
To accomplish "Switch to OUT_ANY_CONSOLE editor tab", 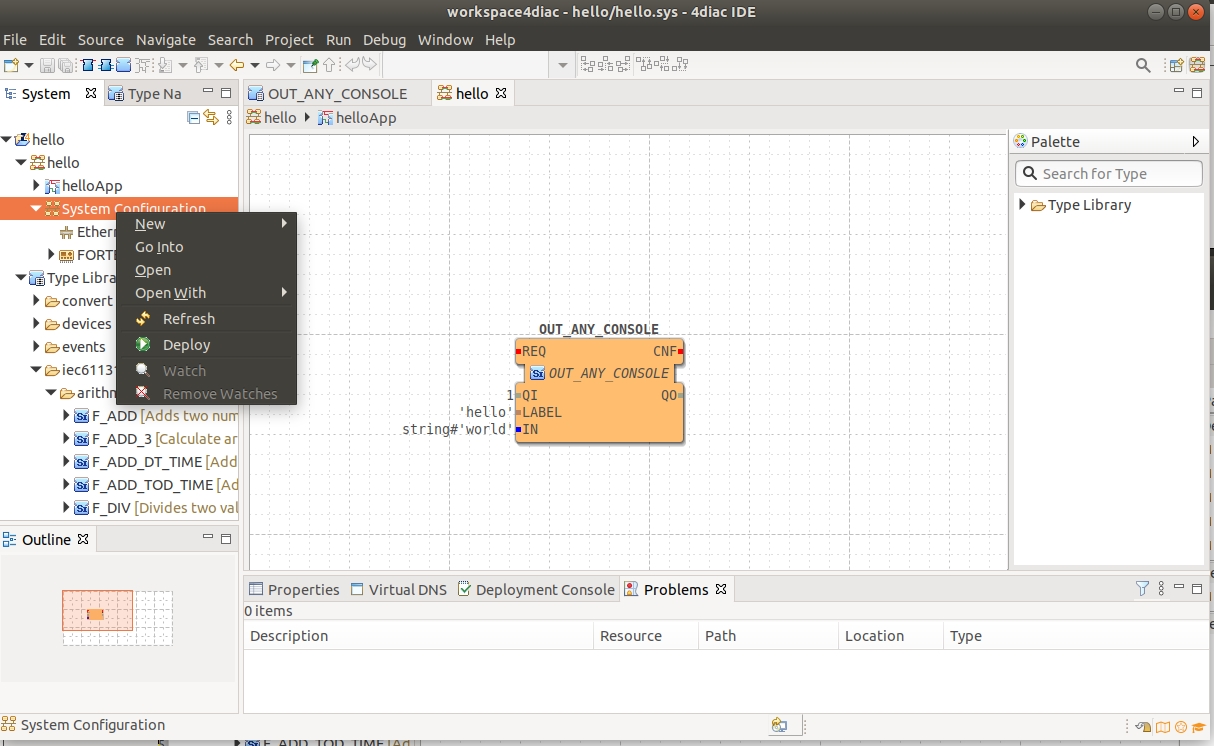I will click(x=328, y=93).
